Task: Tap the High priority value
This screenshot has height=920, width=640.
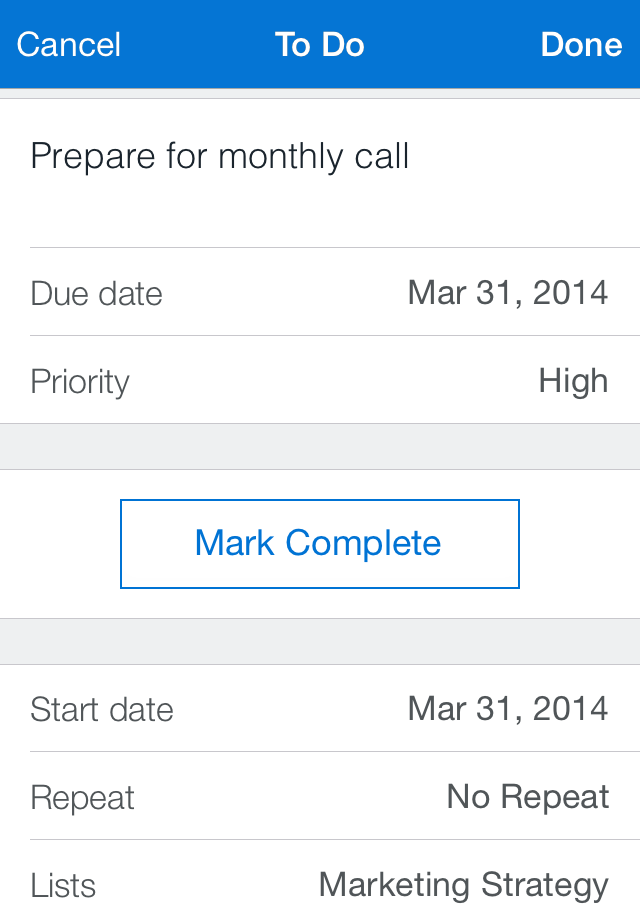Action: (573, 381)
